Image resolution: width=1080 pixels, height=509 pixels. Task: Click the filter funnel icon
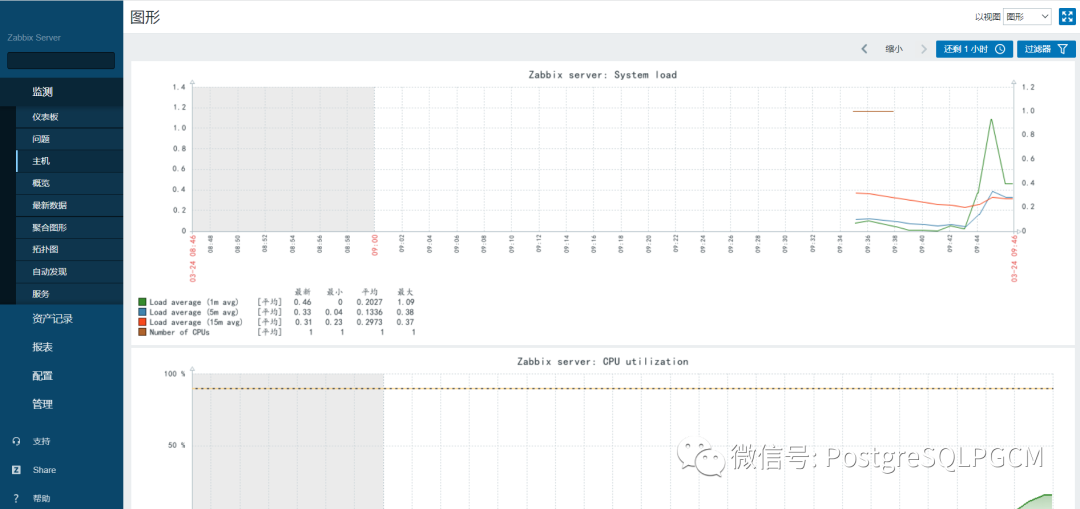tap(1063, 49)
